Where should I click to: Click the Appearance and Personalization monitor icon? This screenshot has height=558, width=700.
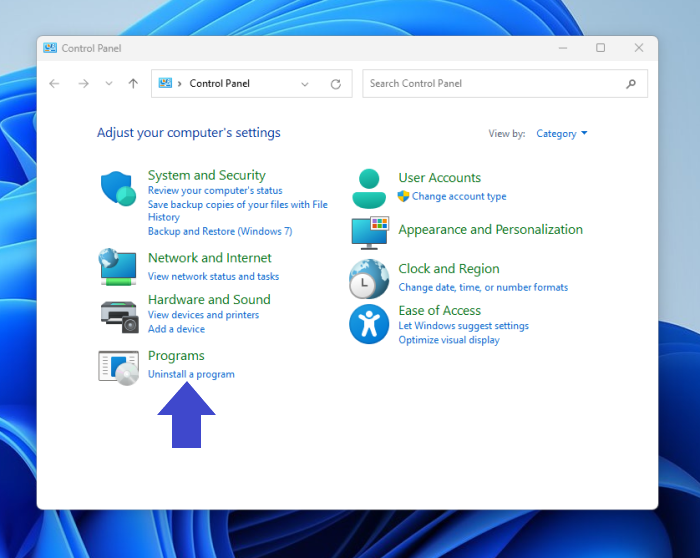click(x=370, y=233)
